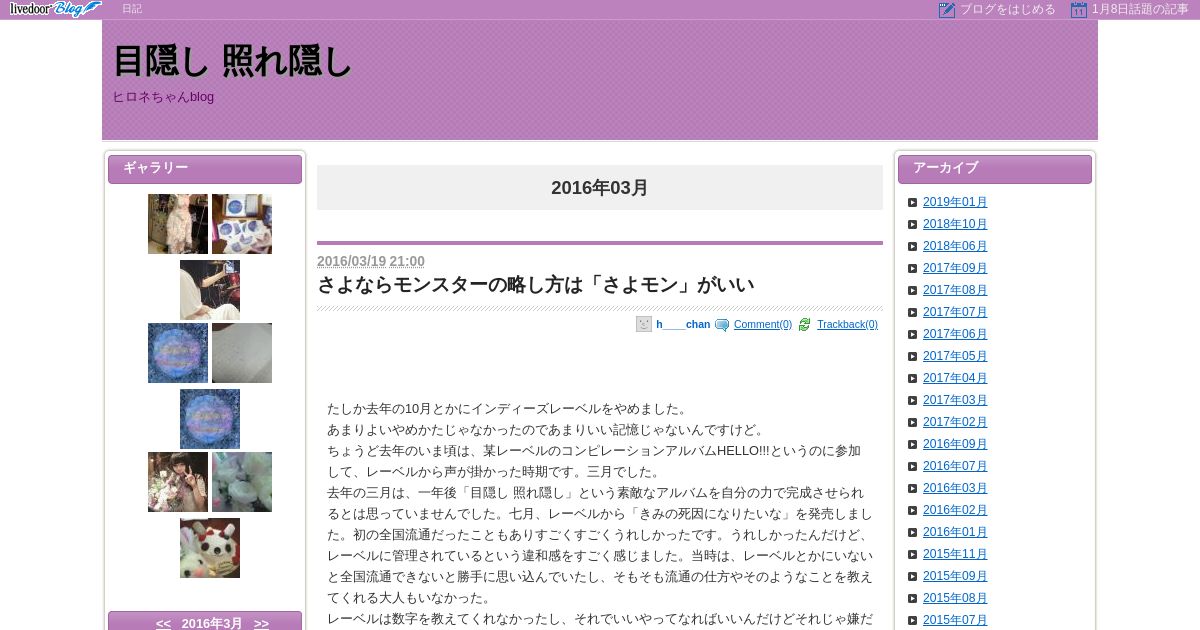Open archive 2015年08月
This screenshot has height=630, width=1200.
955,598
